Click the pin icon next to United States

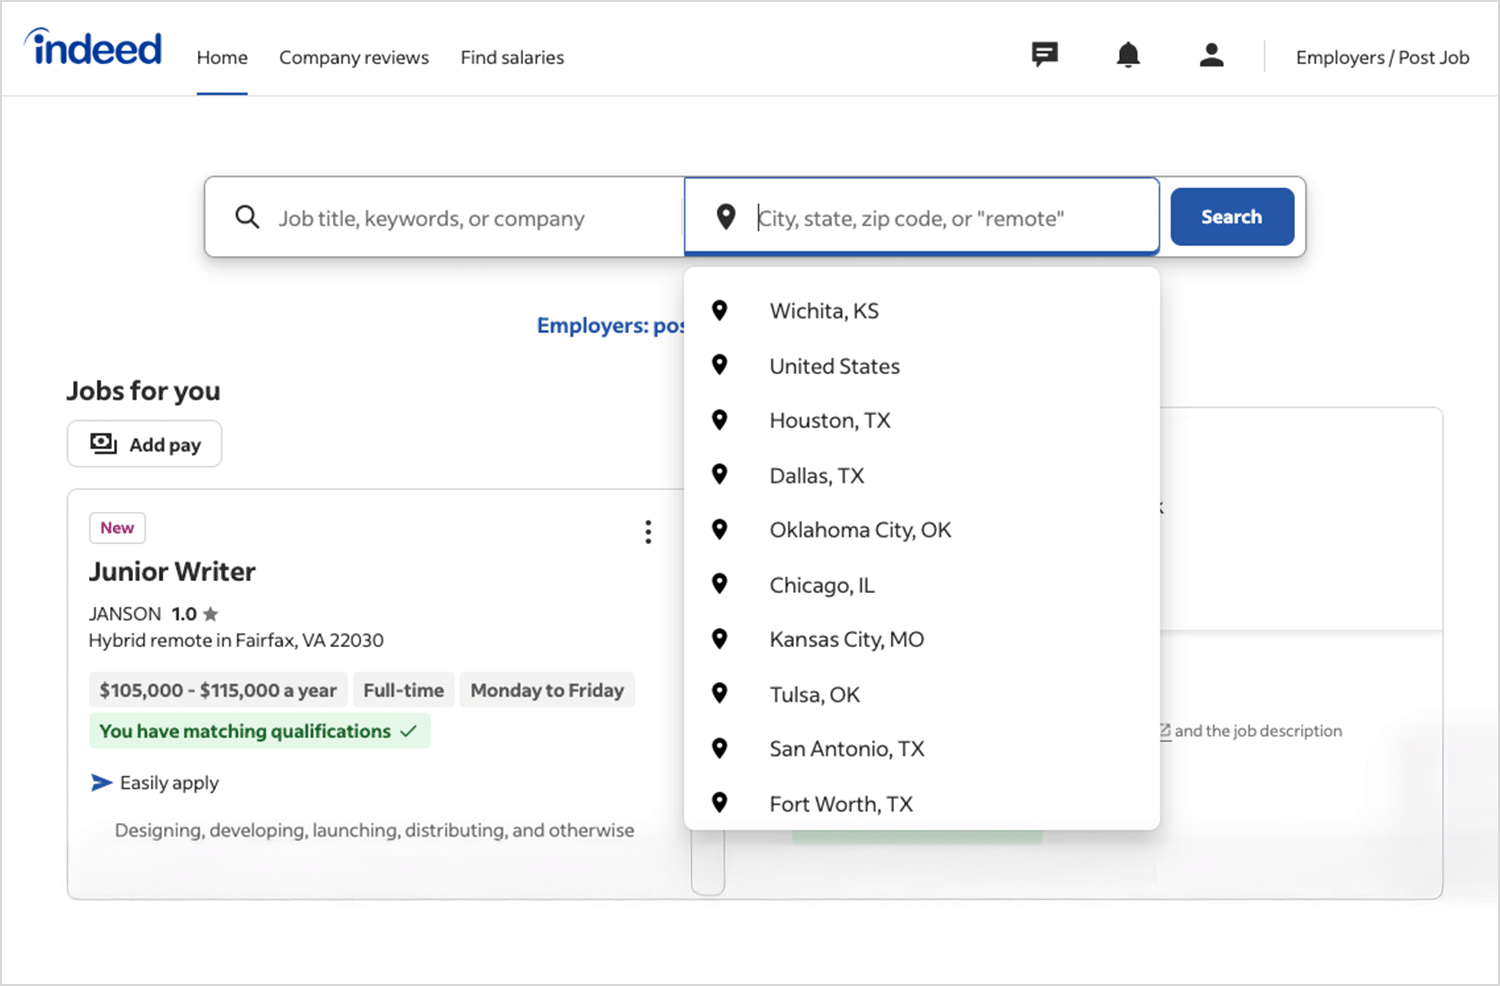[x=719, y=365]
